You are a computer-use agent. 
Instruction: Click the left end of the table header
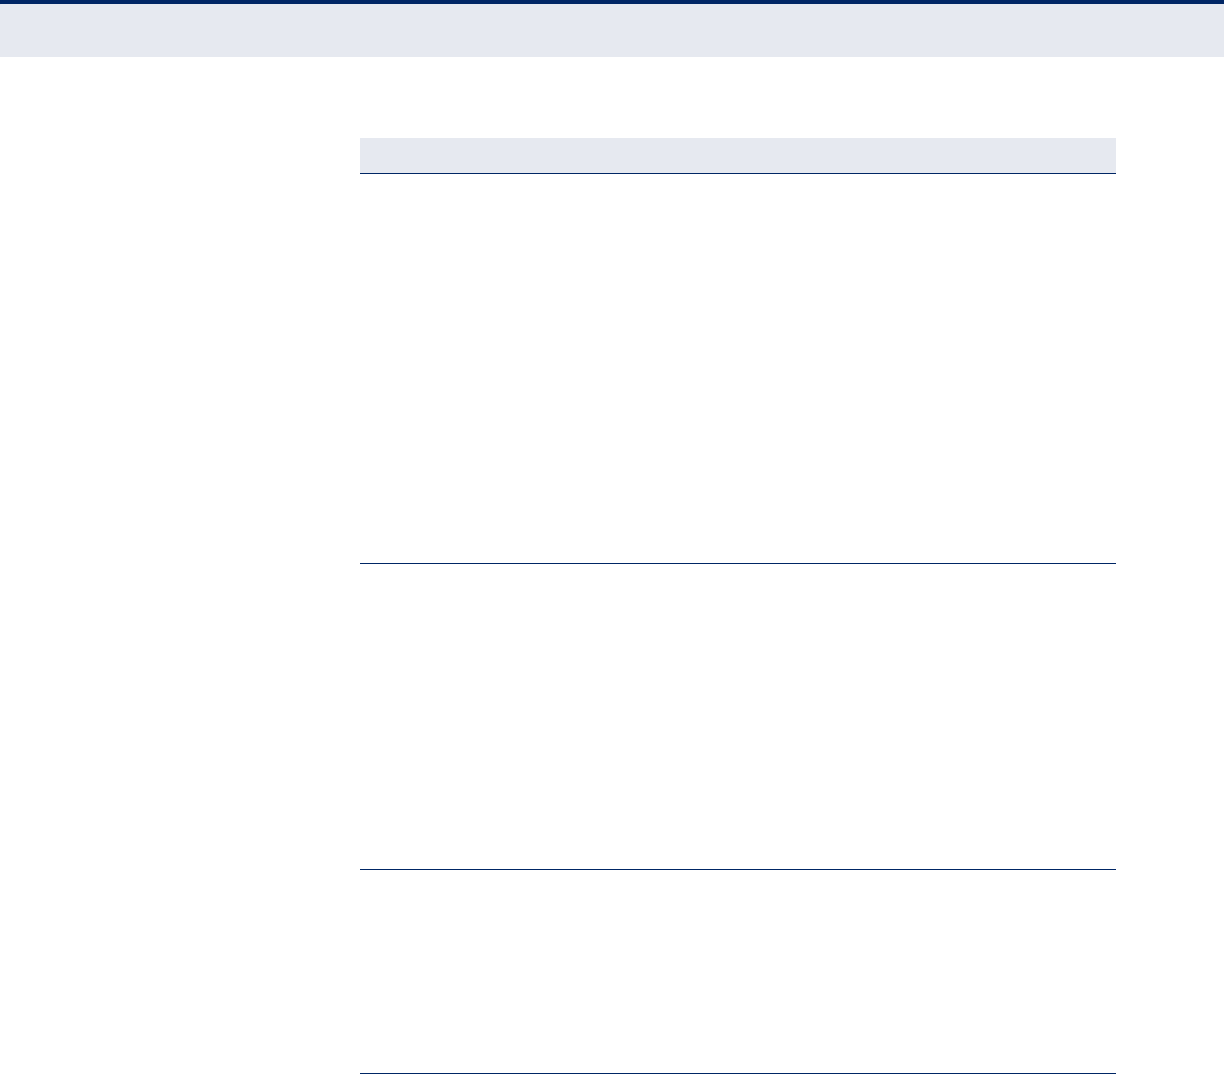click(372, 155)
